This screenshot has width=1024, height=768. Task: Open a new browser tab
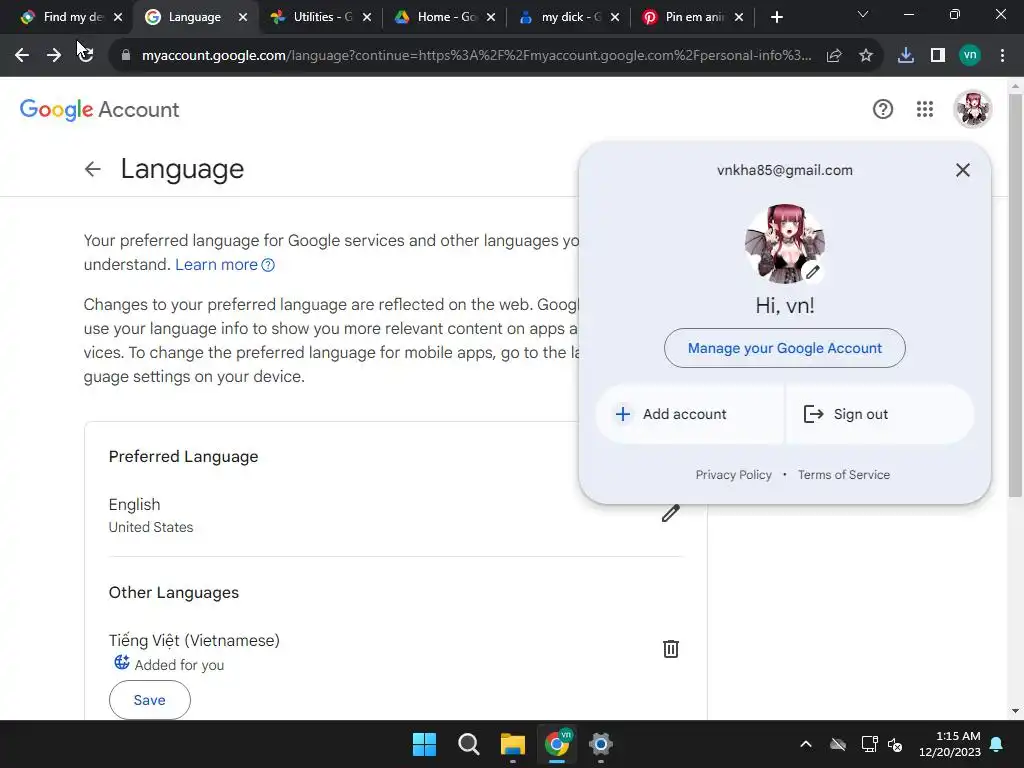[776, 17]
